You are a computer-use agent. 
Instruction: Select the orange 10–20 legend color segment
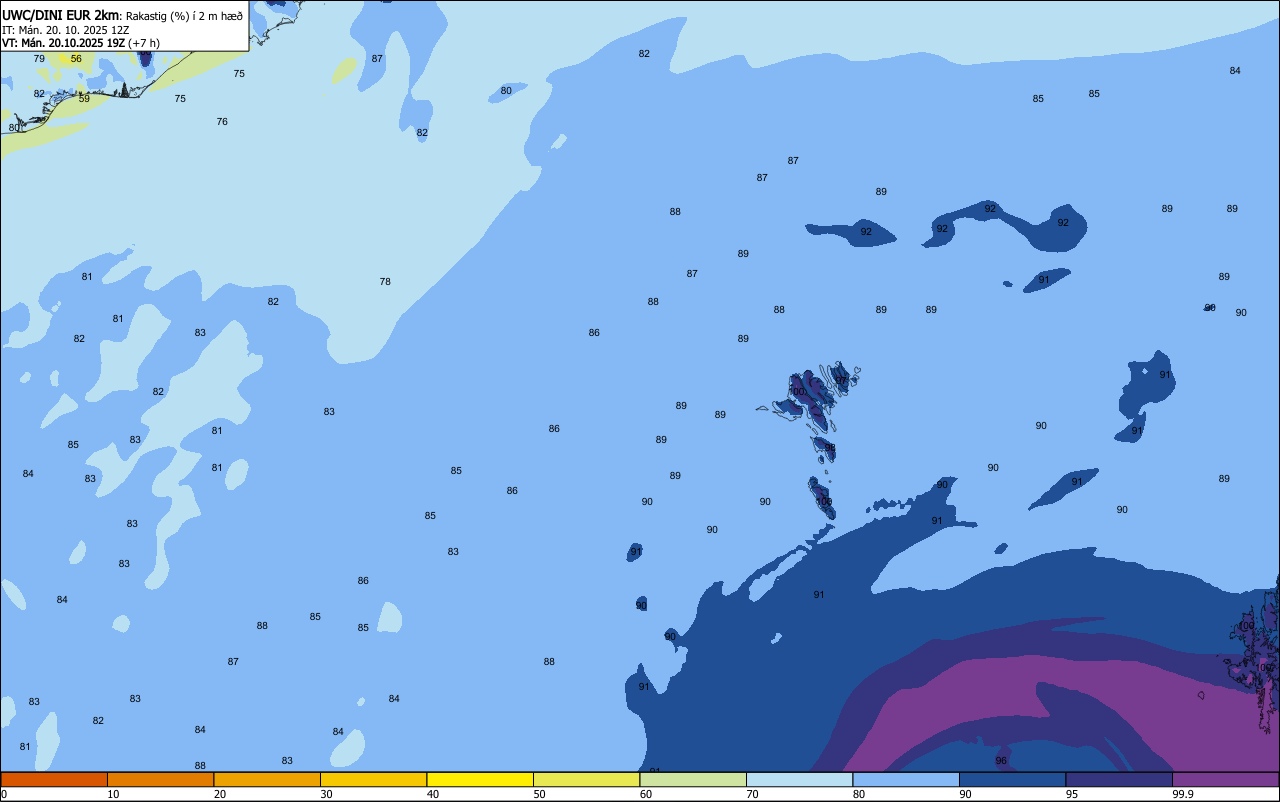click(x=160, y=779)
